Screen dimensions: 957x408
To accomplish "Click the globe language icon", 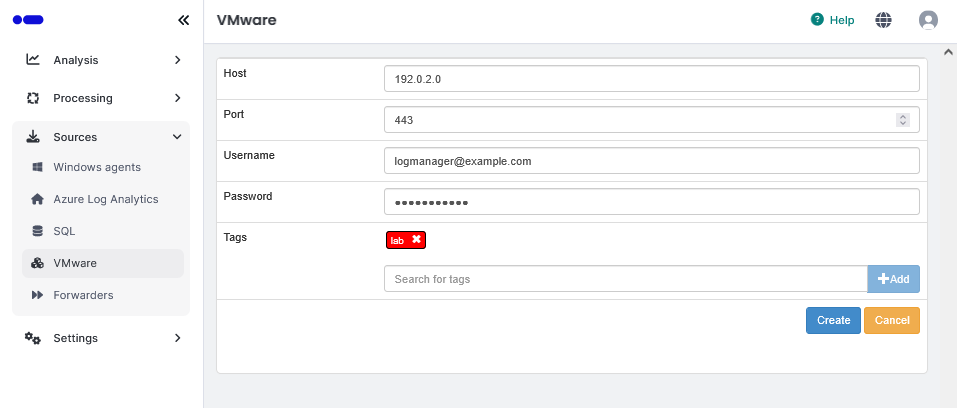I will (x=883, y=20).
